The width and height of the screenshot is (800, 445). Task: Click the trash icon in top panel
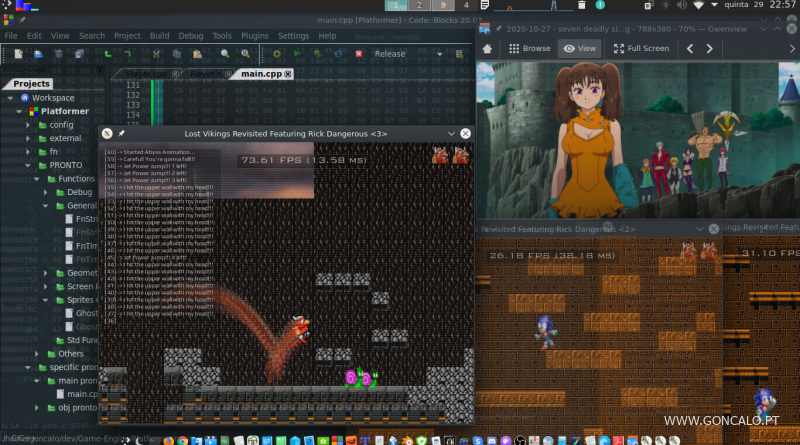tap(582, 5)
